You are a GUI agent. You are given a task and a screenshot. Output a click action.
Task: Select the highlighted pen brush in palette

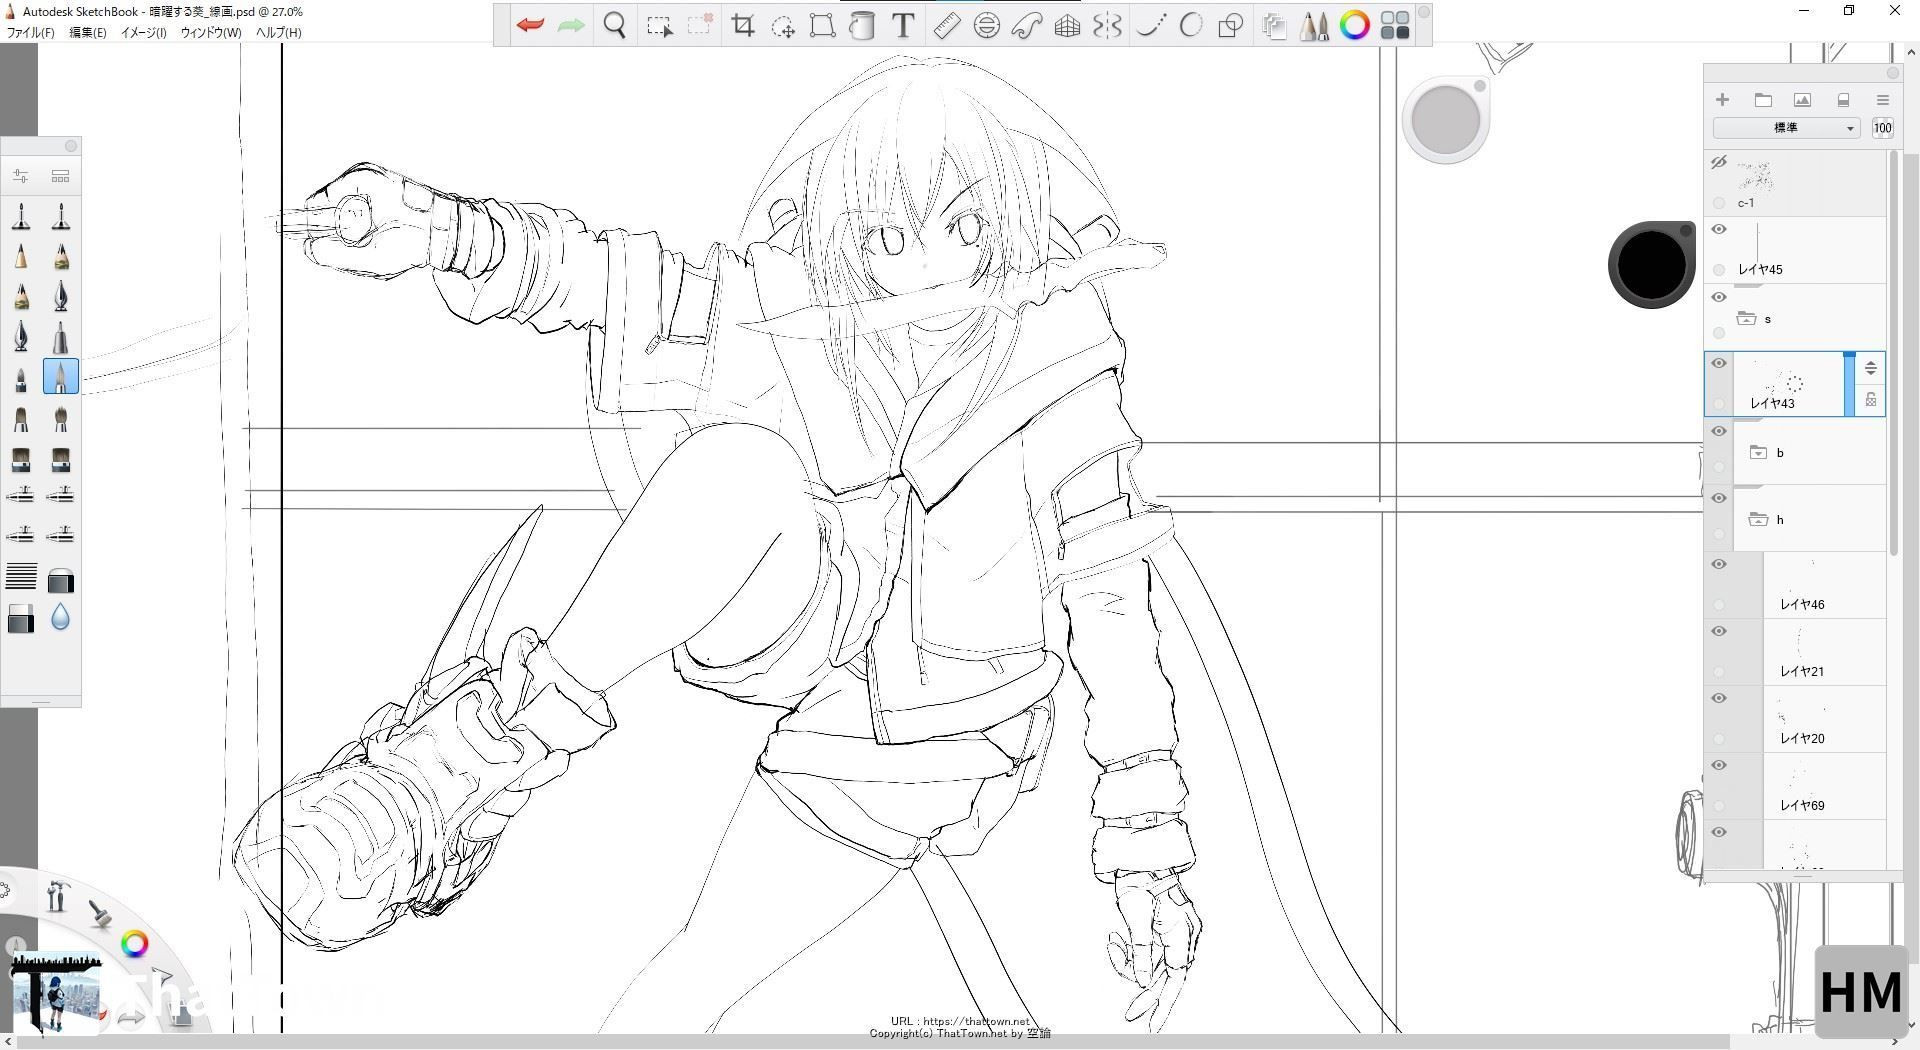(x=61, y=377)
